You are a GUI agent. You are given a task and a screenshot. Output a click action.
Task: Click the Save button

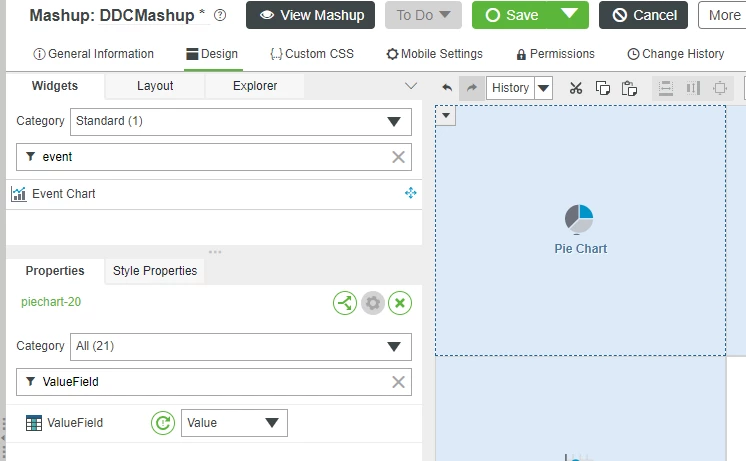pos(510,15)
